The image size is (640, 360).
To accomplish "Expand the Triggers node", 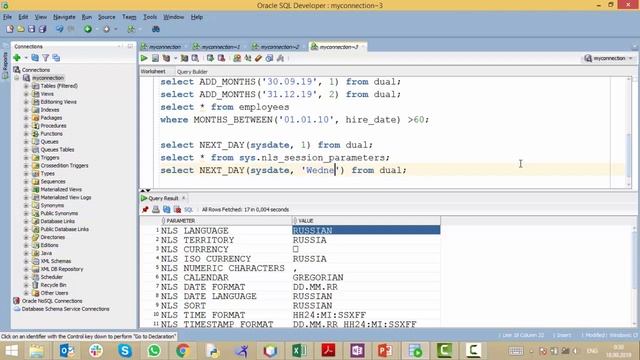I will pos(26,158).
